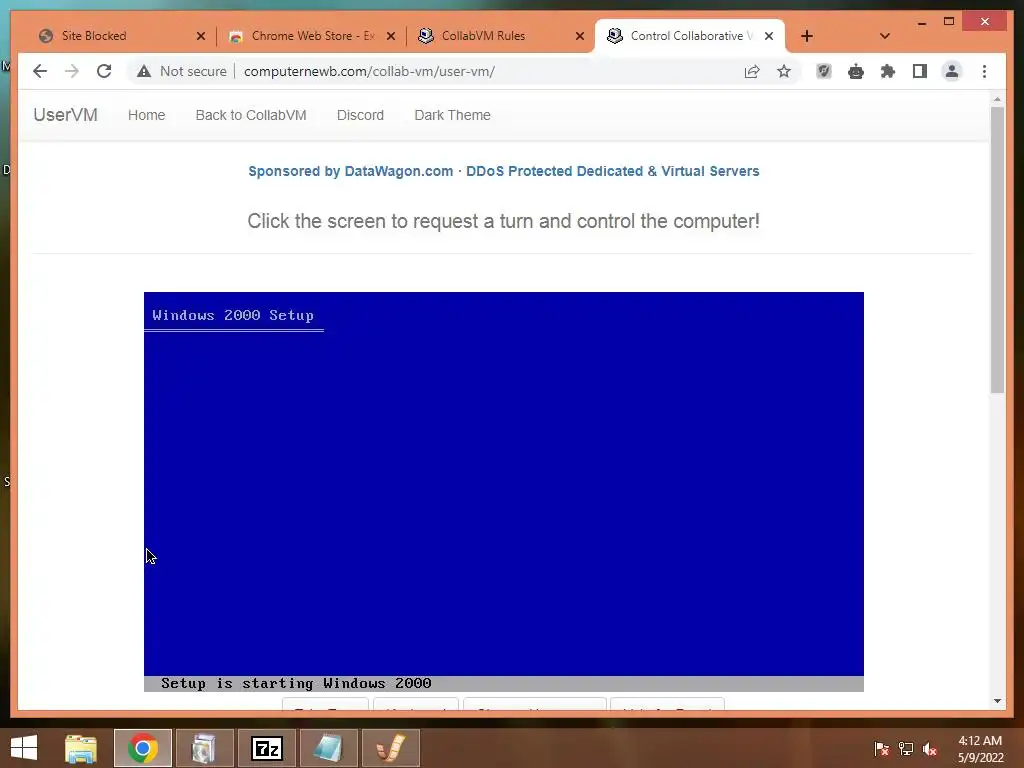This screenshot has width=1024, height=768.
Task: Close the Control Collaborative tab
Action: click(769, 36)
